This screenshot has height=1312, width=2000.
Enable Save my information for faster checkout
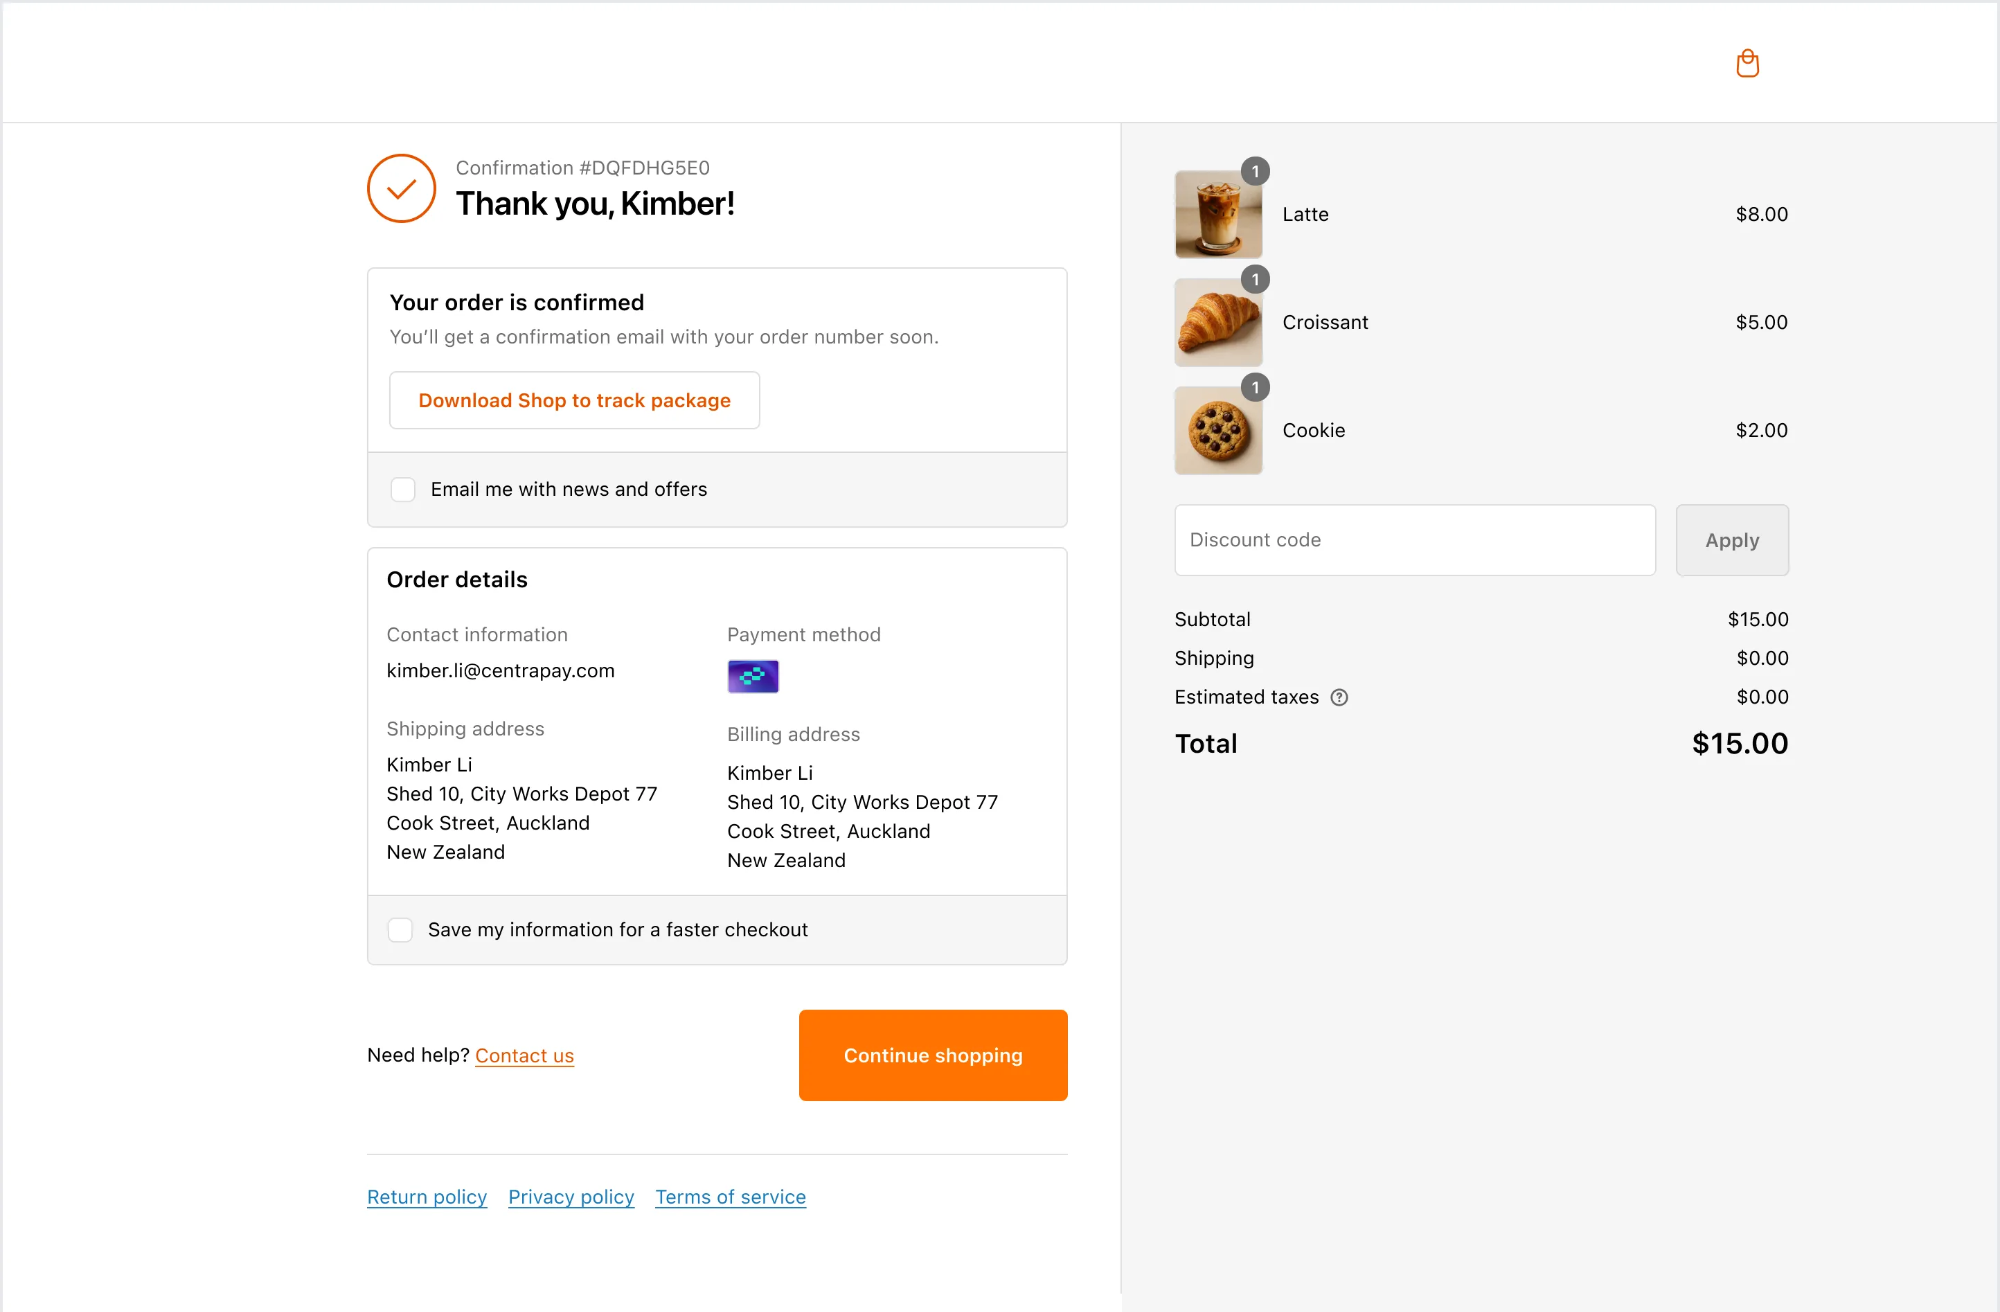[x=400, y=929]
